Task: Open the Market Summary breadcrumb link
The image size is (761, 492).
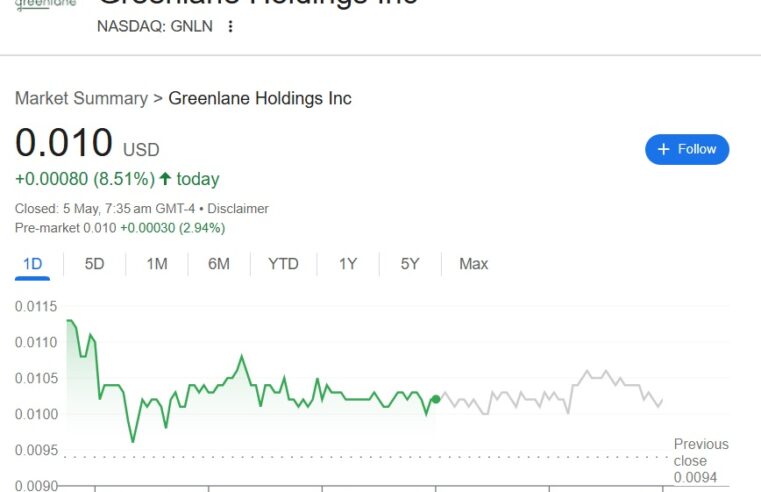Action: coord(81,98)
